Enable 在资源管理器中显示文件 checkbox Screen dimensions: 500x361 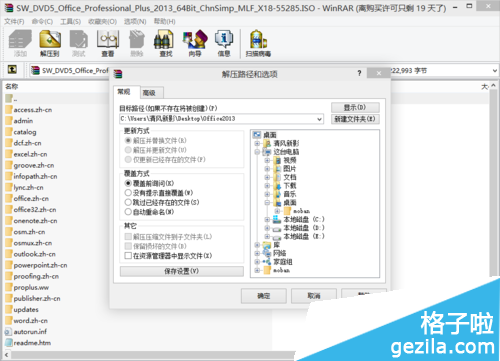[128, 256]
